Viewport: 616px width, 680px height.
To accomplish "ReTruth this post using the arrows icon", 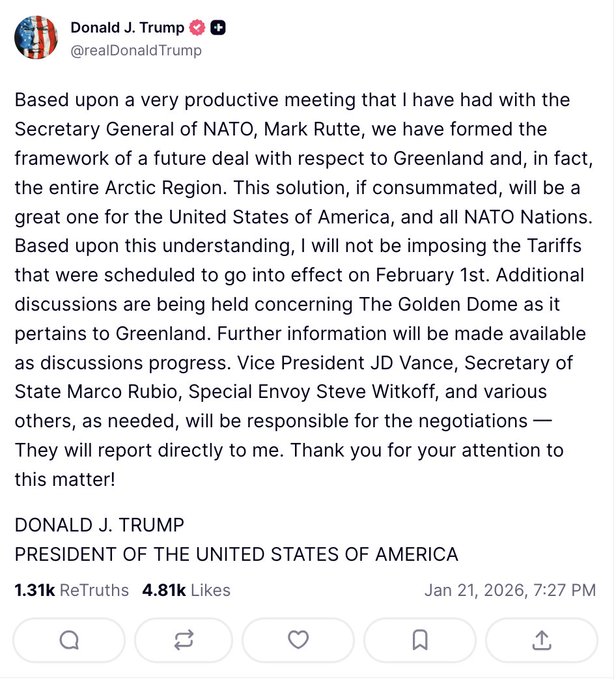I will (x=183, y=640).
